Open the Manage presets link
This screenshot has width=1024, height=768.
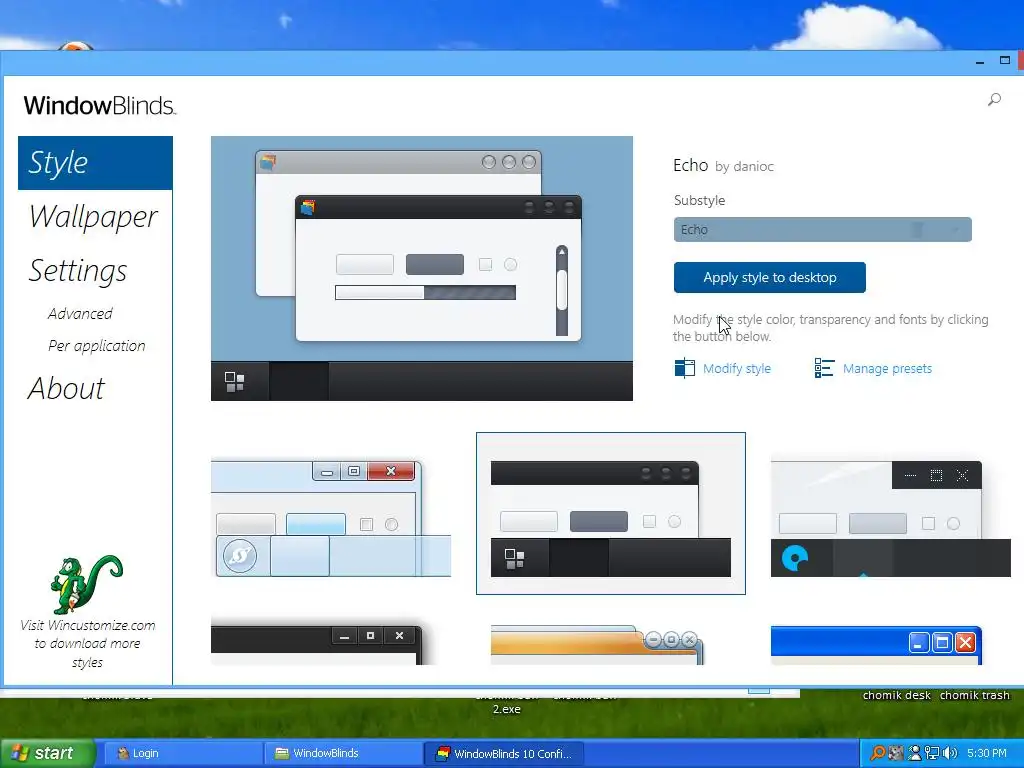click(887, 368)
